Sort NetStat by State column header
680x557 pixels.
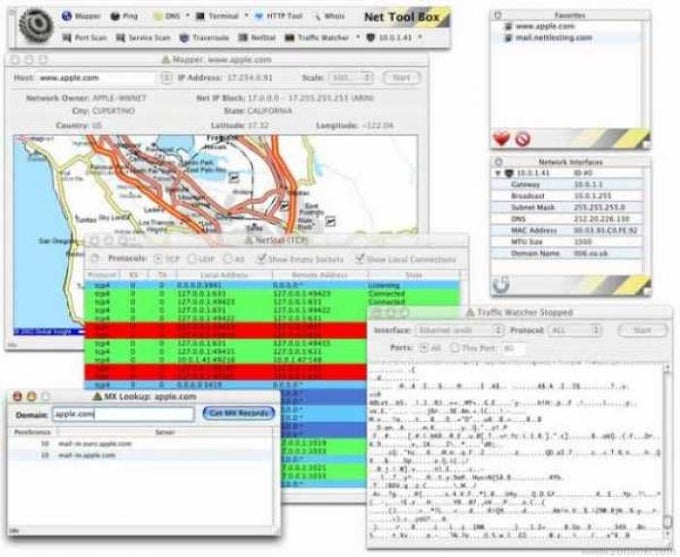pyautogui.click(x=413, y=275)
